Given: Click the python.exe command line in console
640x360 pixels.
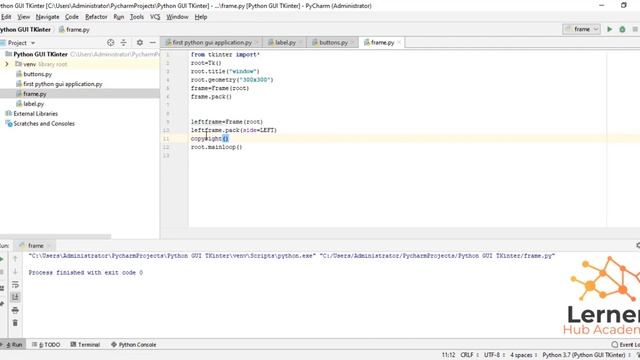Looking at the screenshot, I should (291, 256).
